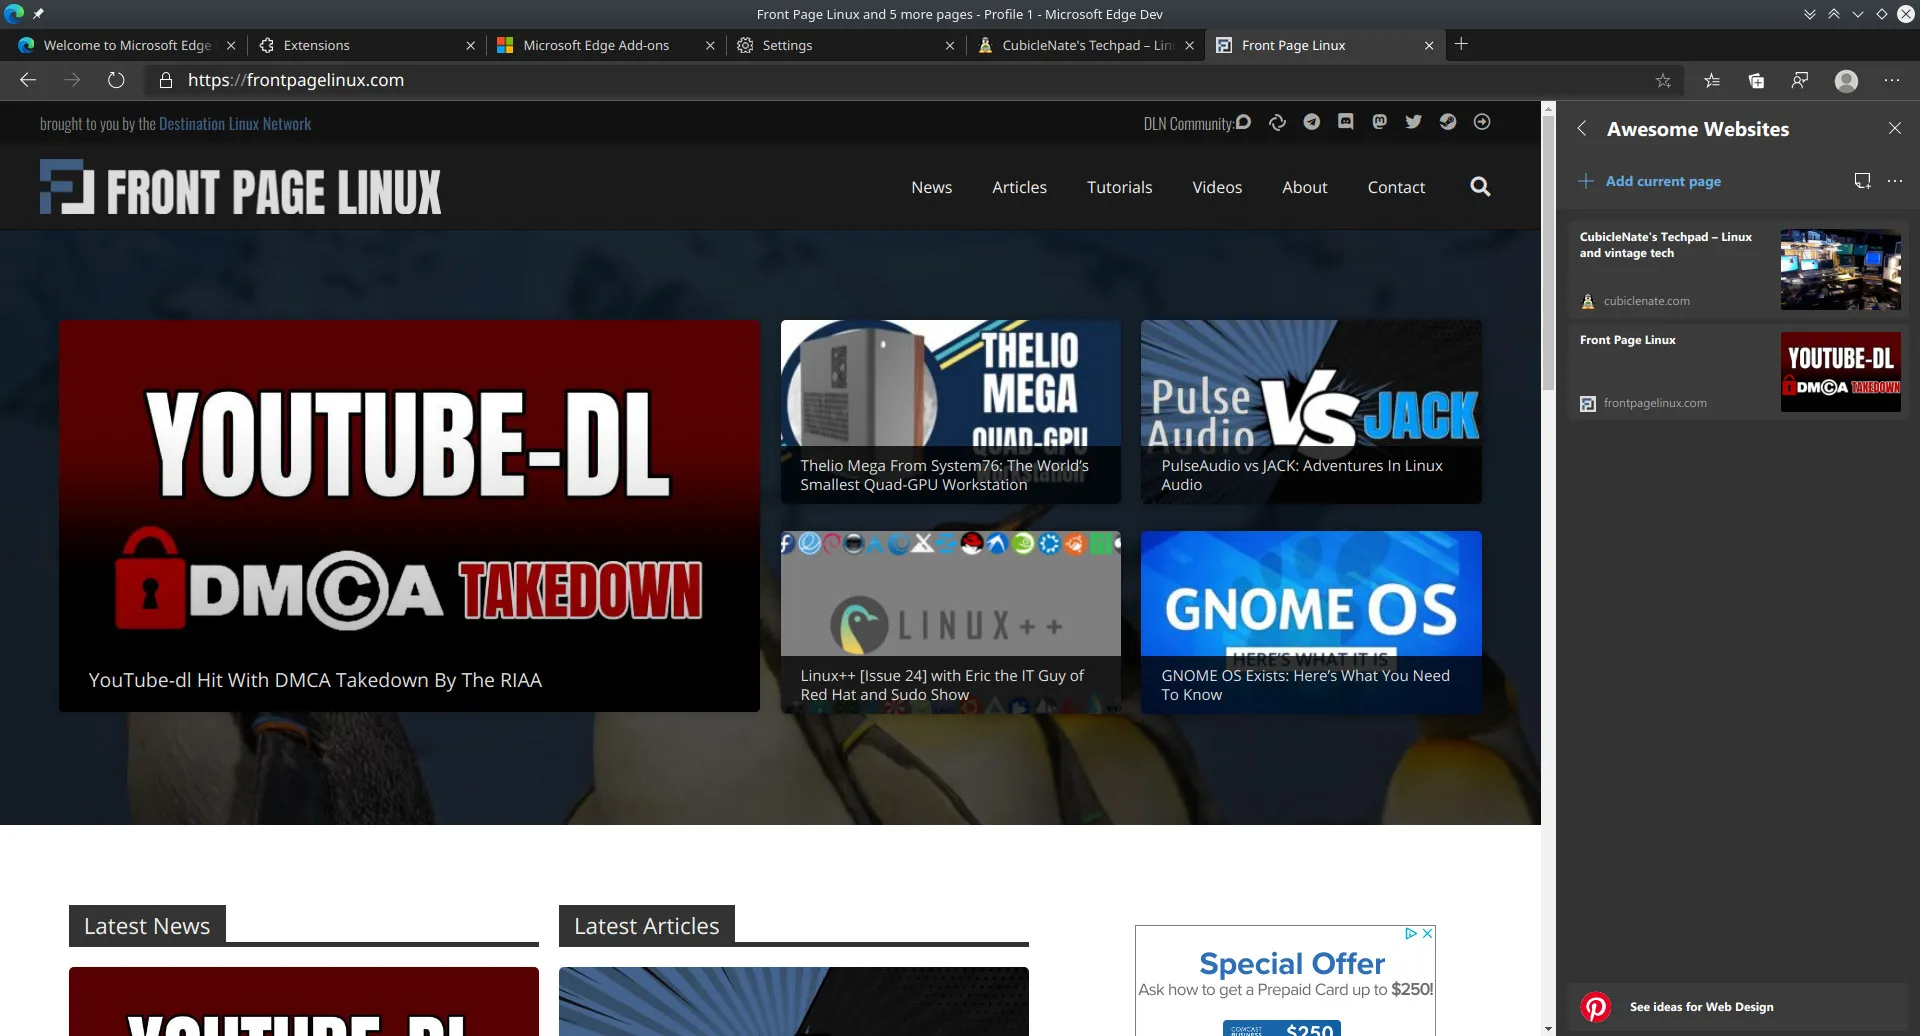Click the Add current page link
Image resolution: width=1920 pixels, height=1036 pixels.
(x=1663, y=181)
